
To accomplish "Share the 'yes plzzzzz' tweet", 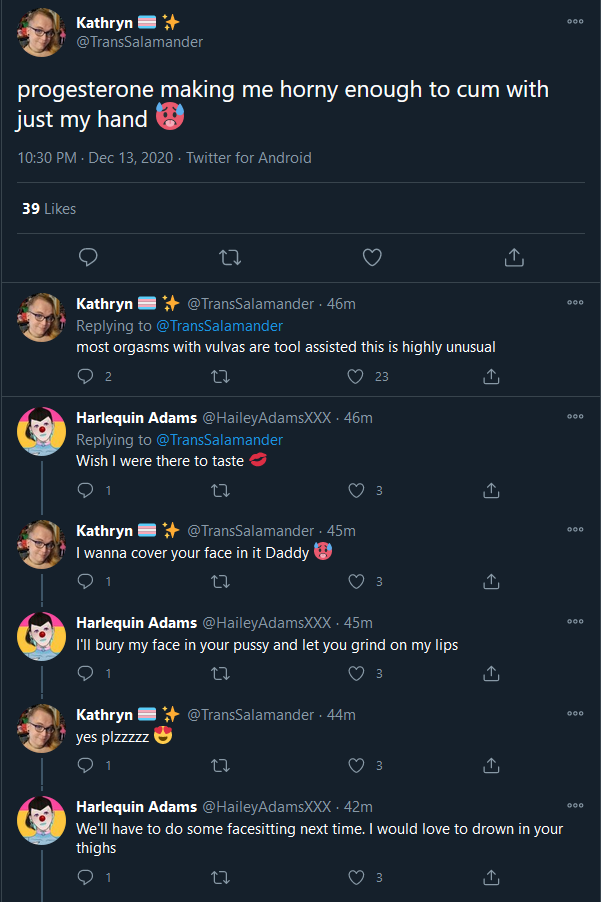I will pos(491,765).
